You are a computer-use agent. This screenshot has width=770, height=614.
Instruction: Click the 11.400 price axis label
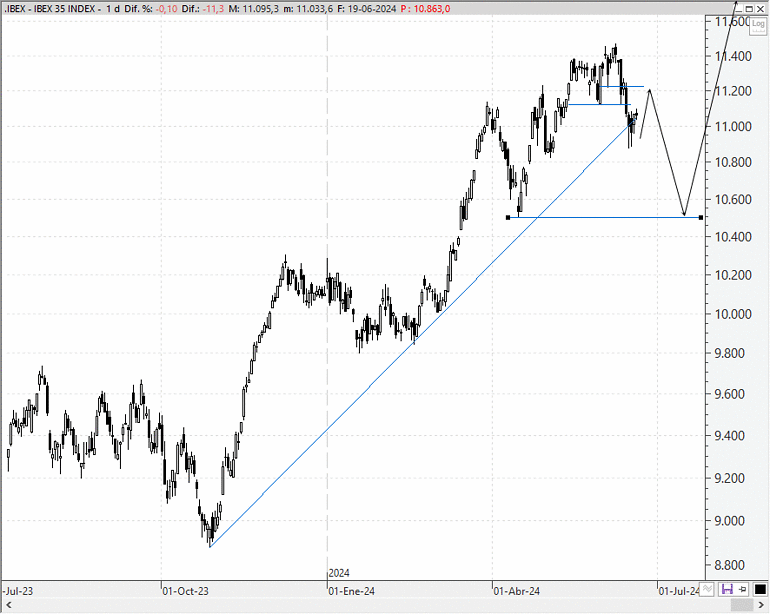733,56
